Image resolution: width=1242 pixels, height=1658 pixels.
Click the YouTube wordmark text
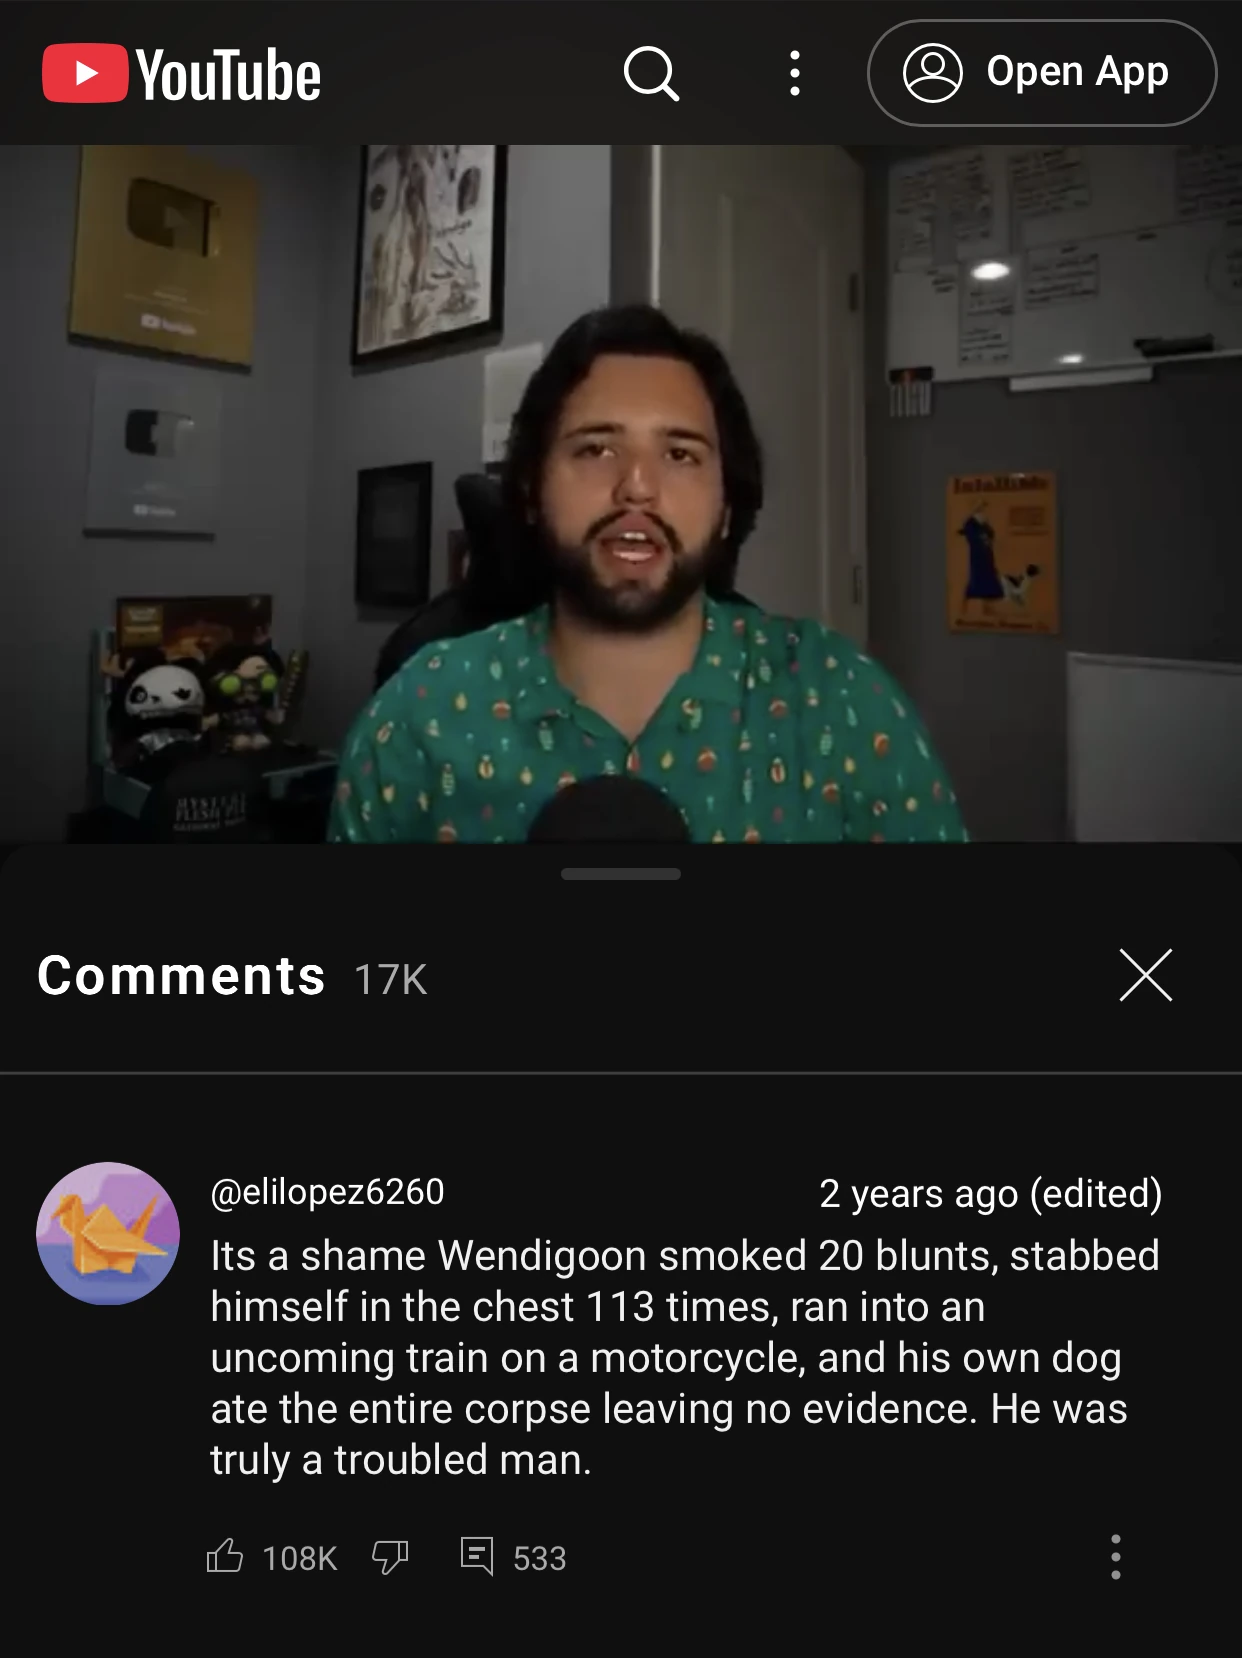tap(229, 75)
